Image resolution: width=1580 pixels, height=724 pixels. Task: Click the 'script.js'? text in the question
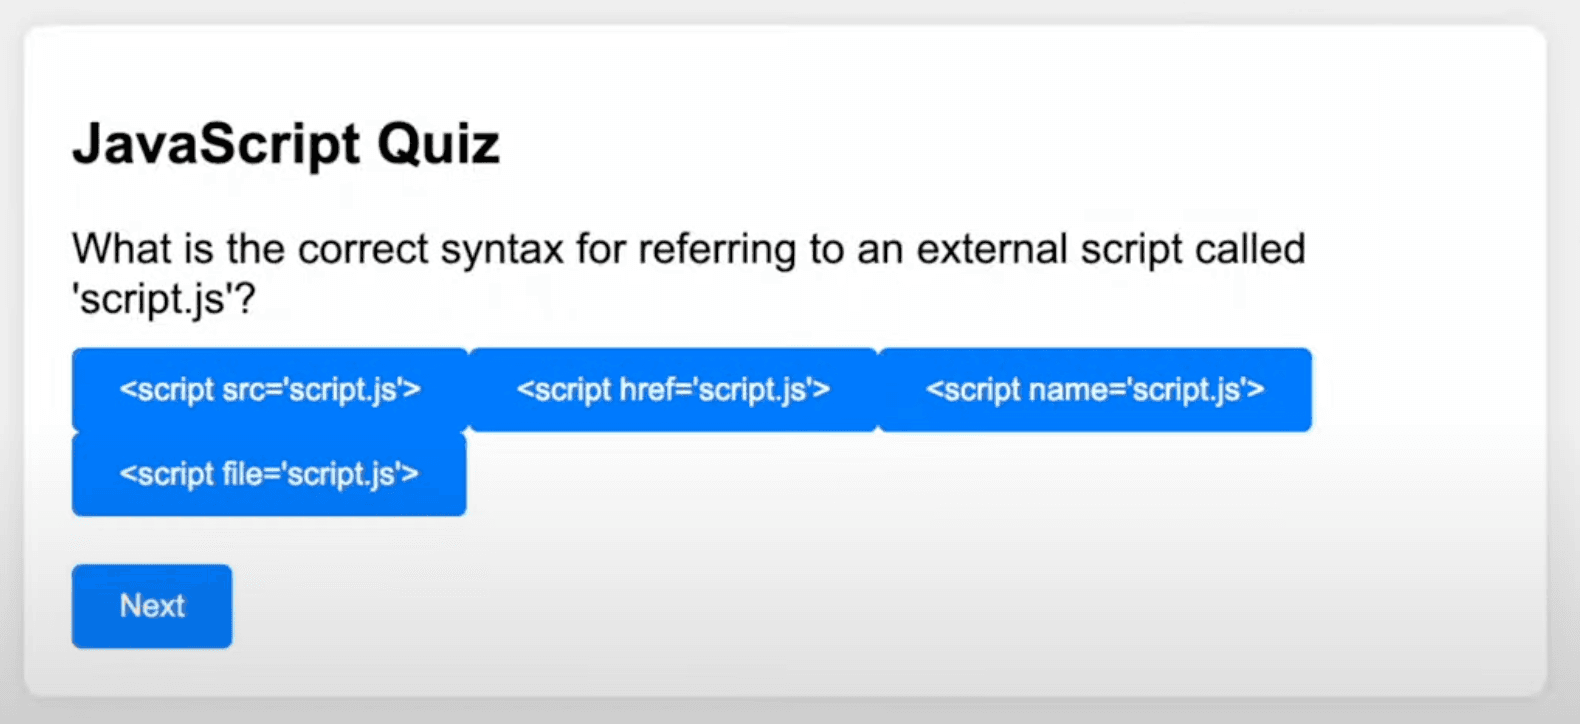pyautogui.click(x=164, y=299)
